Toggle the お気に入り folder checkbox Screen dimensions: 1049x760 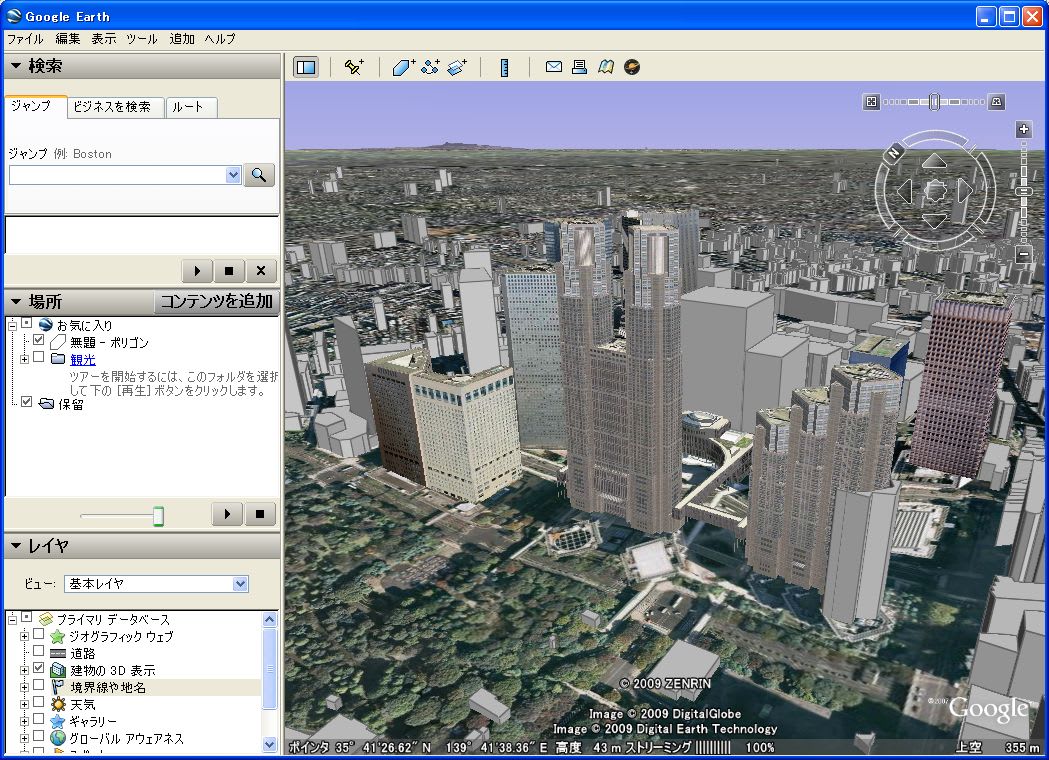point(26,323)
